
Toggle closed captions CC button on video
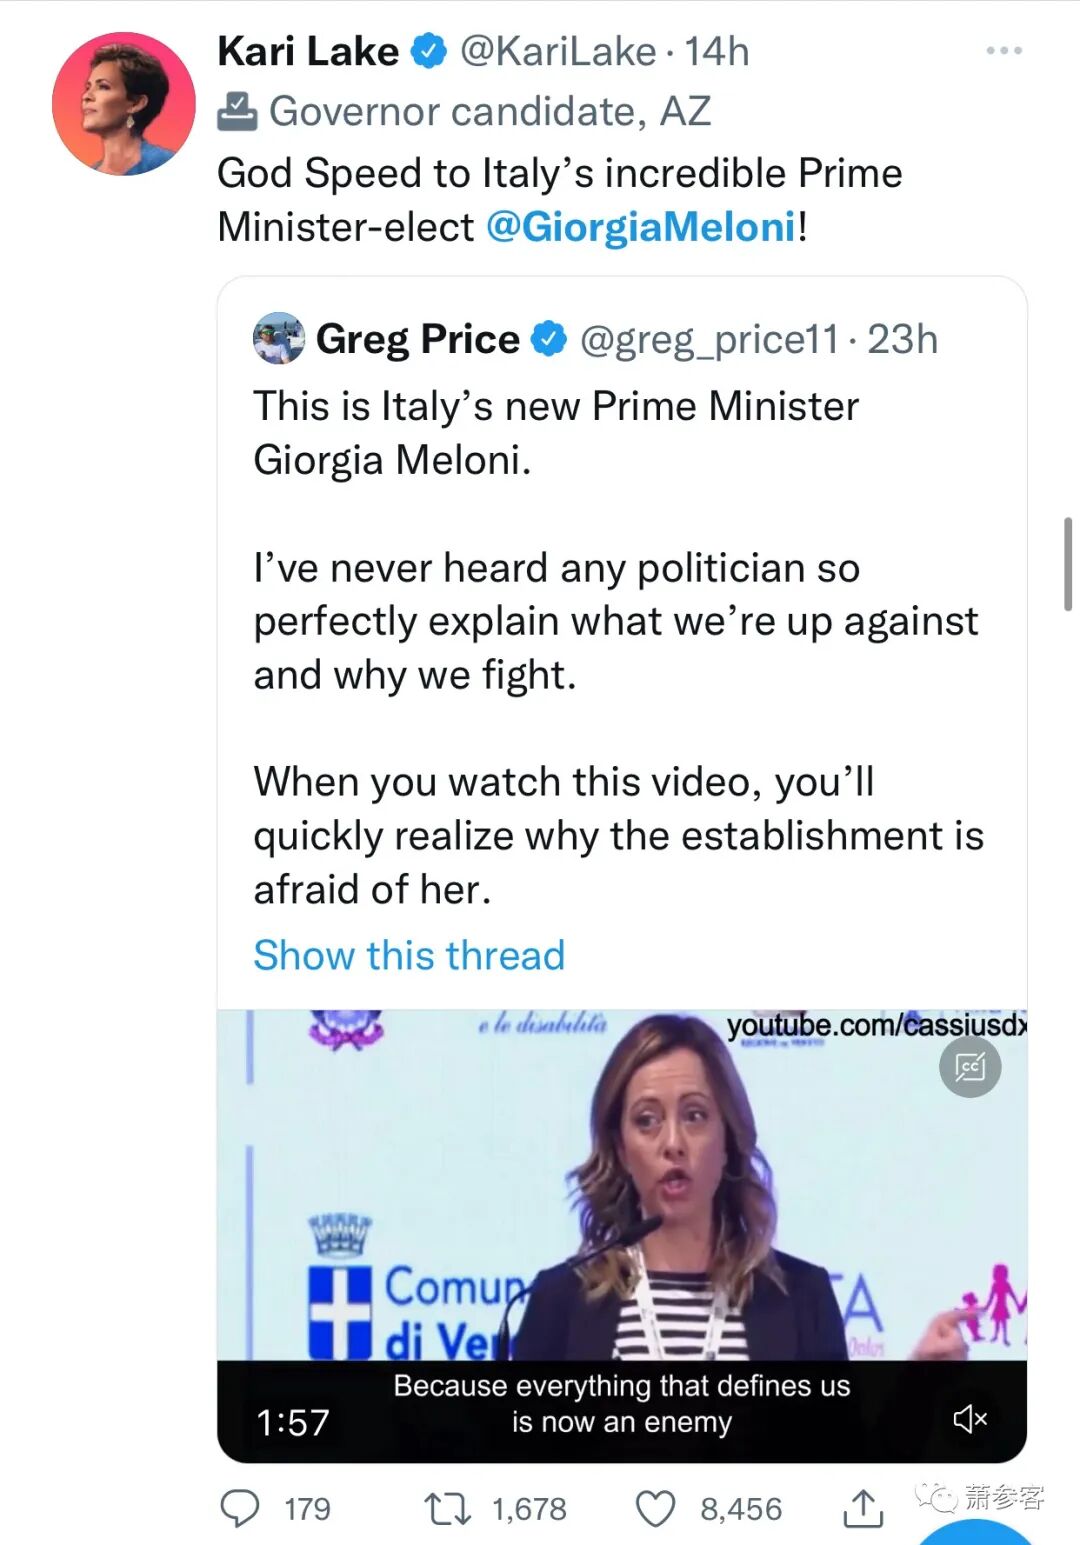(x=970, y=1067)
